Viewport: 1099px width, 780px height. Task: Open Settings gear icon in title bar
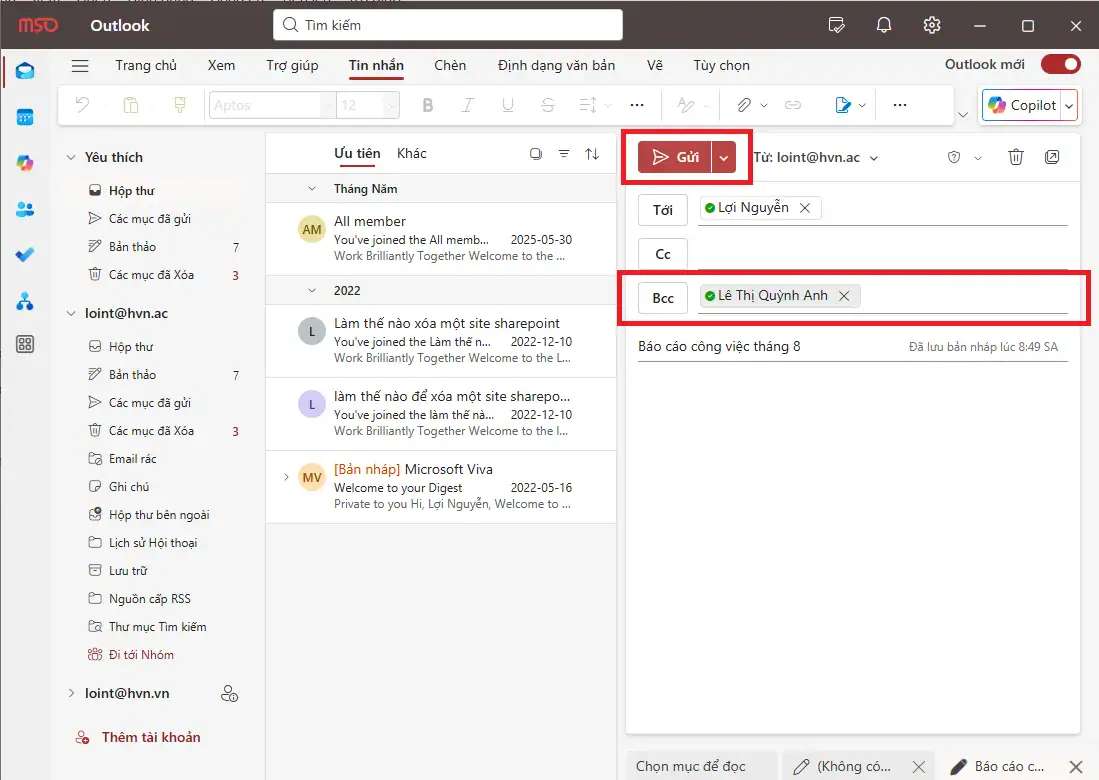tap(932, 25)
